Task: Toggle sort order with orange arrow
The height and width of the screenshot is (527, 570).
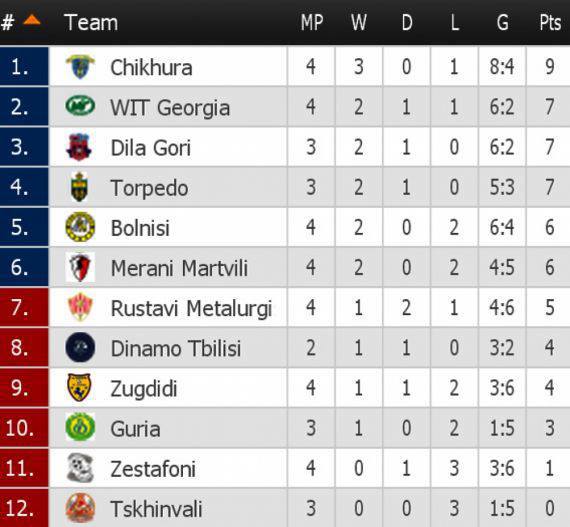Action: pos(32,19)
